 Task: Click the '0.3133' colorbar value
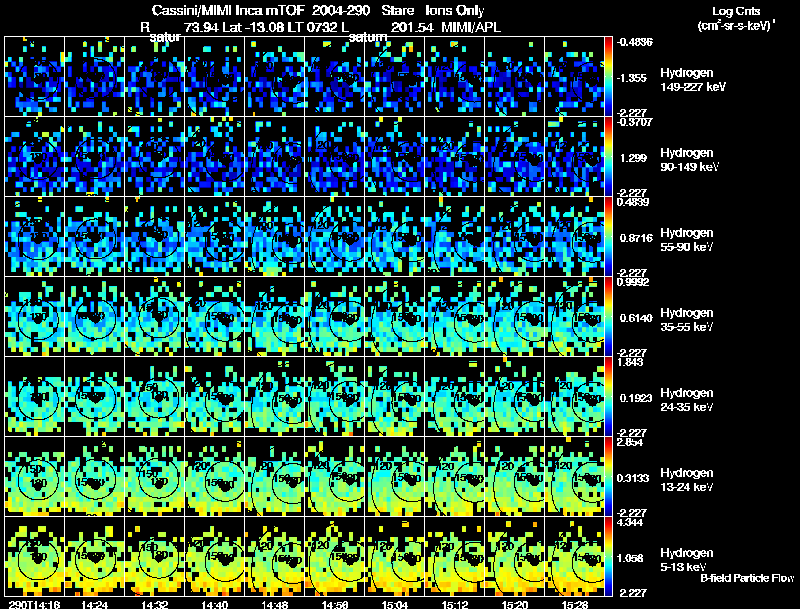pyautogui.click(x=633, y=478)
